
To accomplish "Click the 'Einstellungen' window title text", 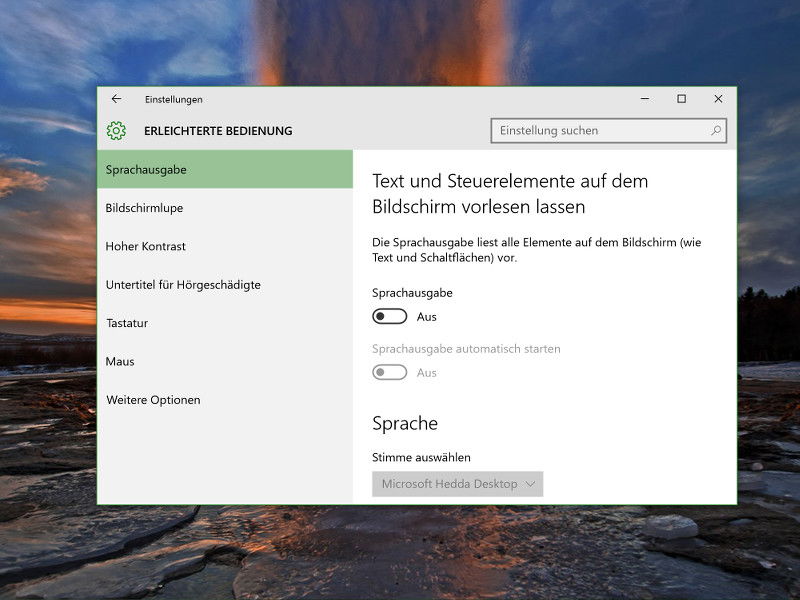I will pos(173,99).
